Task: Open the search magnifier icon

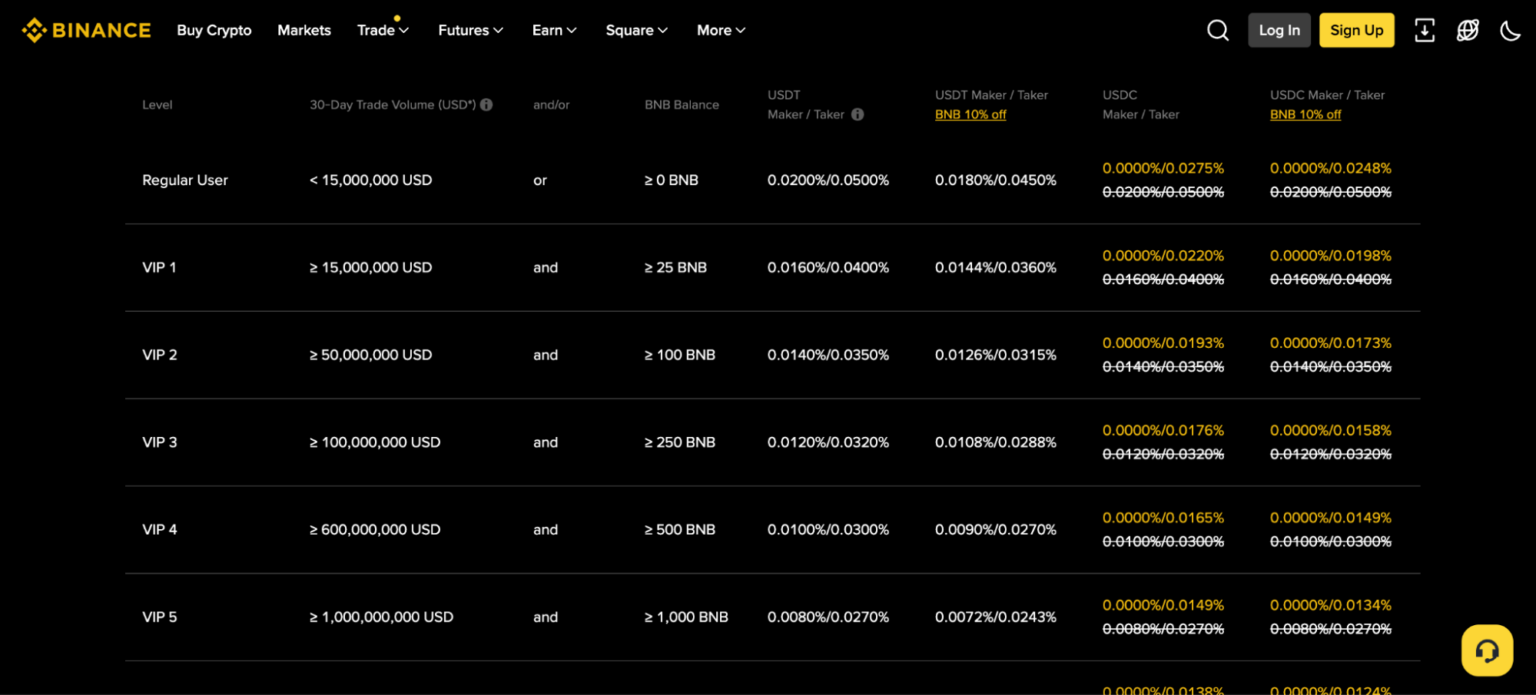Action: (x=1217, y=30)
